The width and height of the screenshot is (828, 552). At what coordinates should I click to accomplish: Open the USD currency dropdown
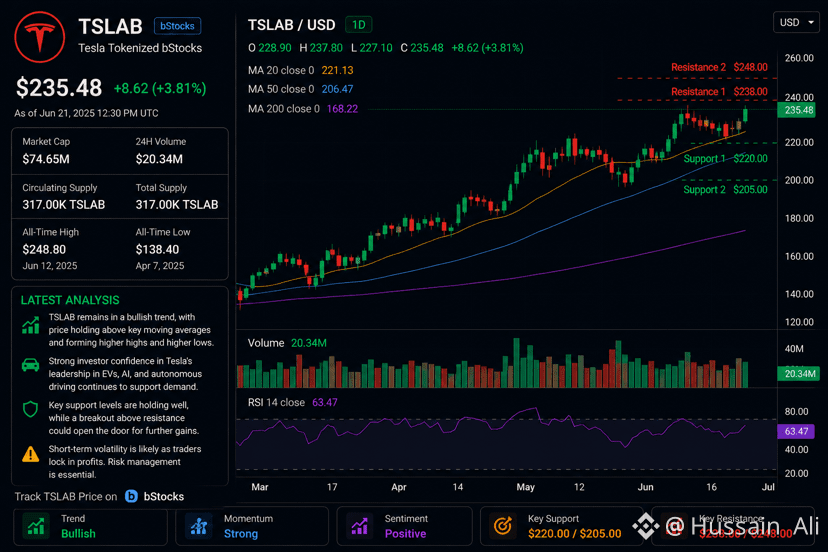point(796,23)
